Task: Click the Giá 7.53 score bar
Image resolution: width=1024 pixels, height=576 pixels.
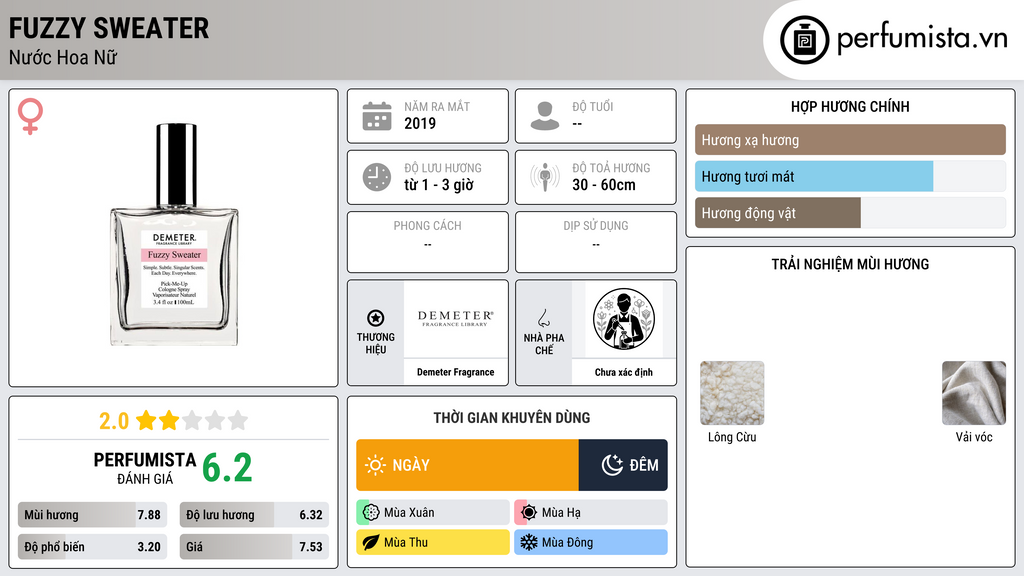Action: 254,547
